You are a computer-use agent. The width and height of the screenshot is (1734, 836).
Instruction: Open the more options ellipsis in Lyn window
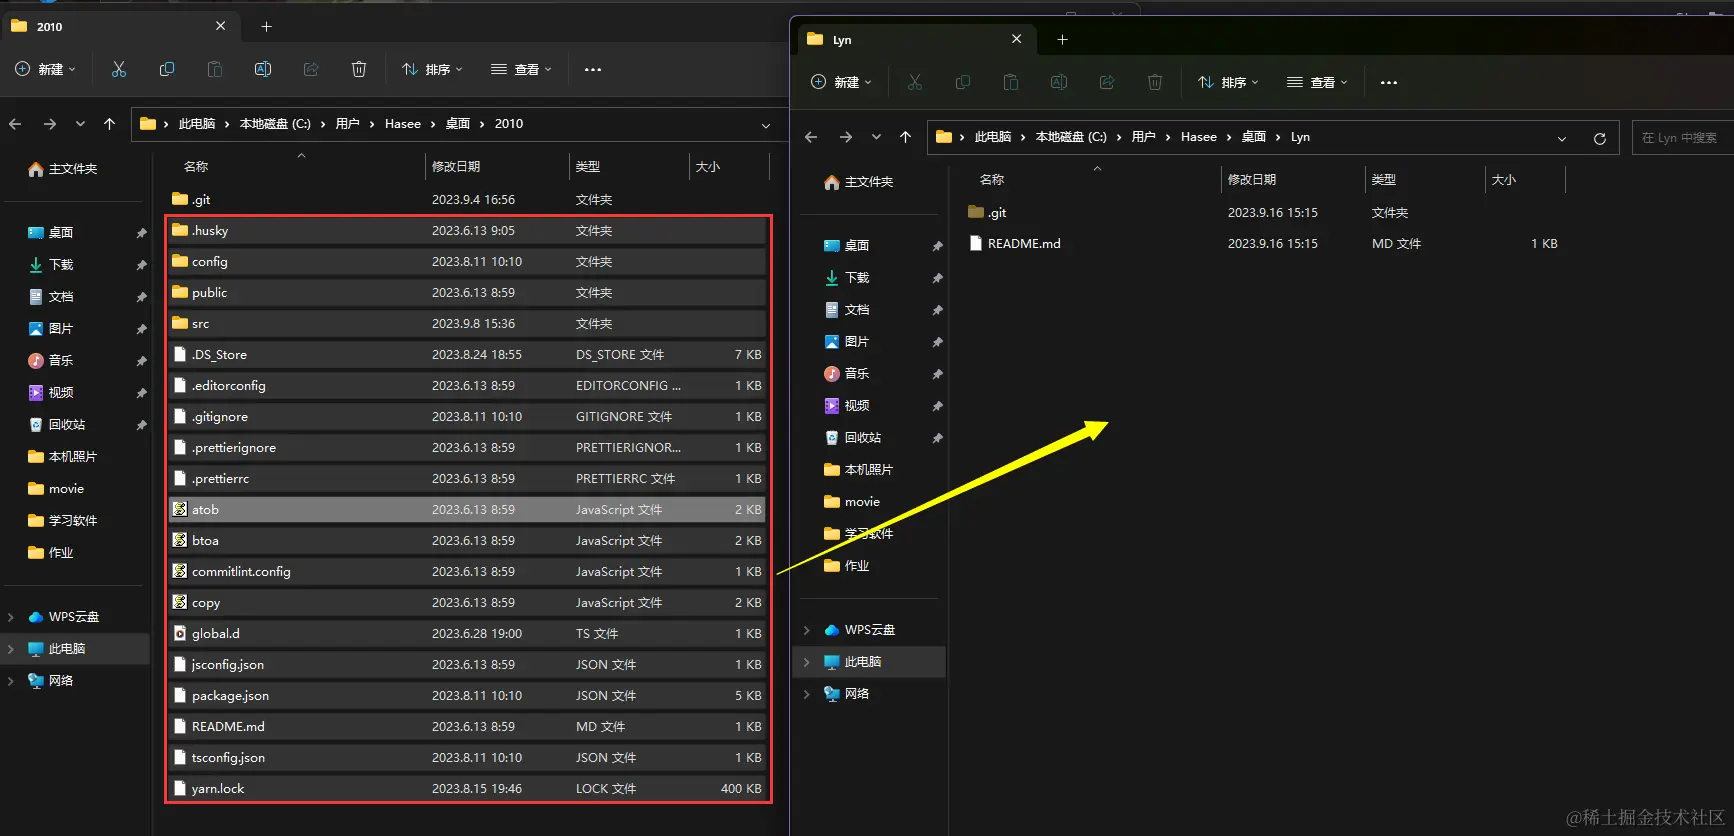click(1389, 82)
